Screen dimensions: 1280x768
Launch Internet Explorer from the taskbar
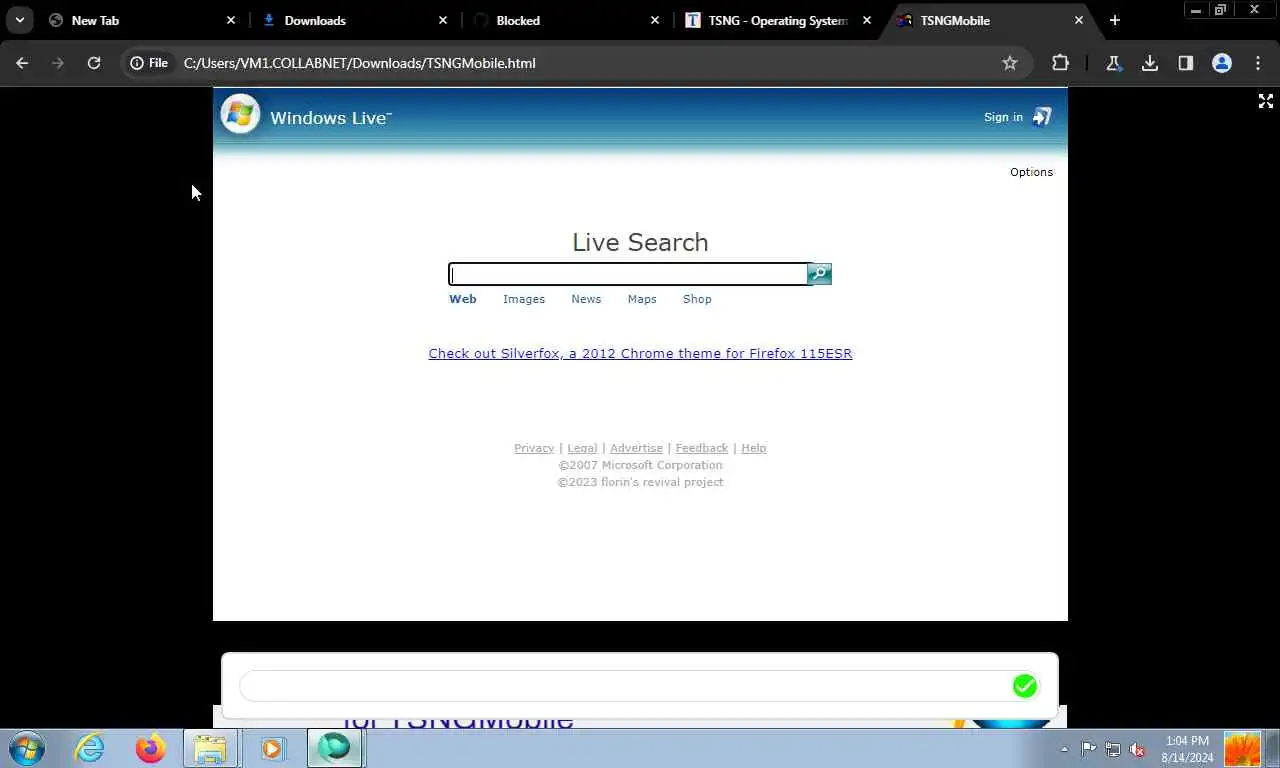pos(90,748)
